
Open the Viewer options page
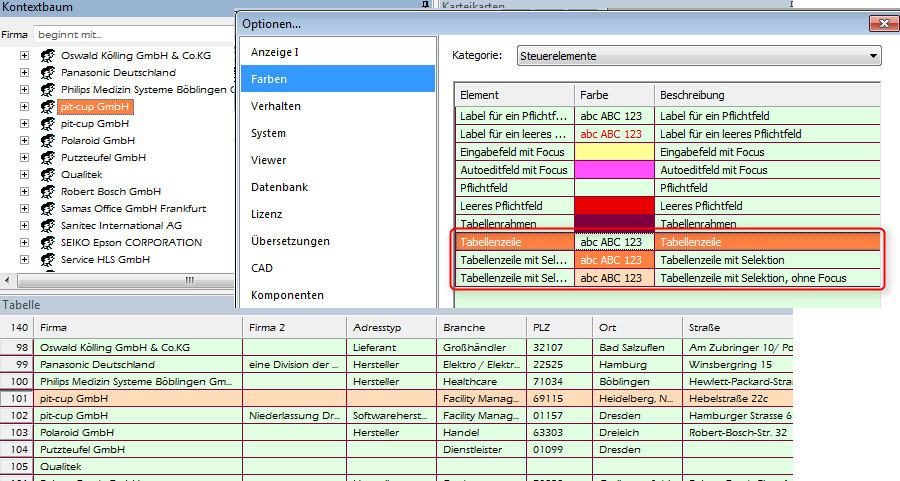338,160
